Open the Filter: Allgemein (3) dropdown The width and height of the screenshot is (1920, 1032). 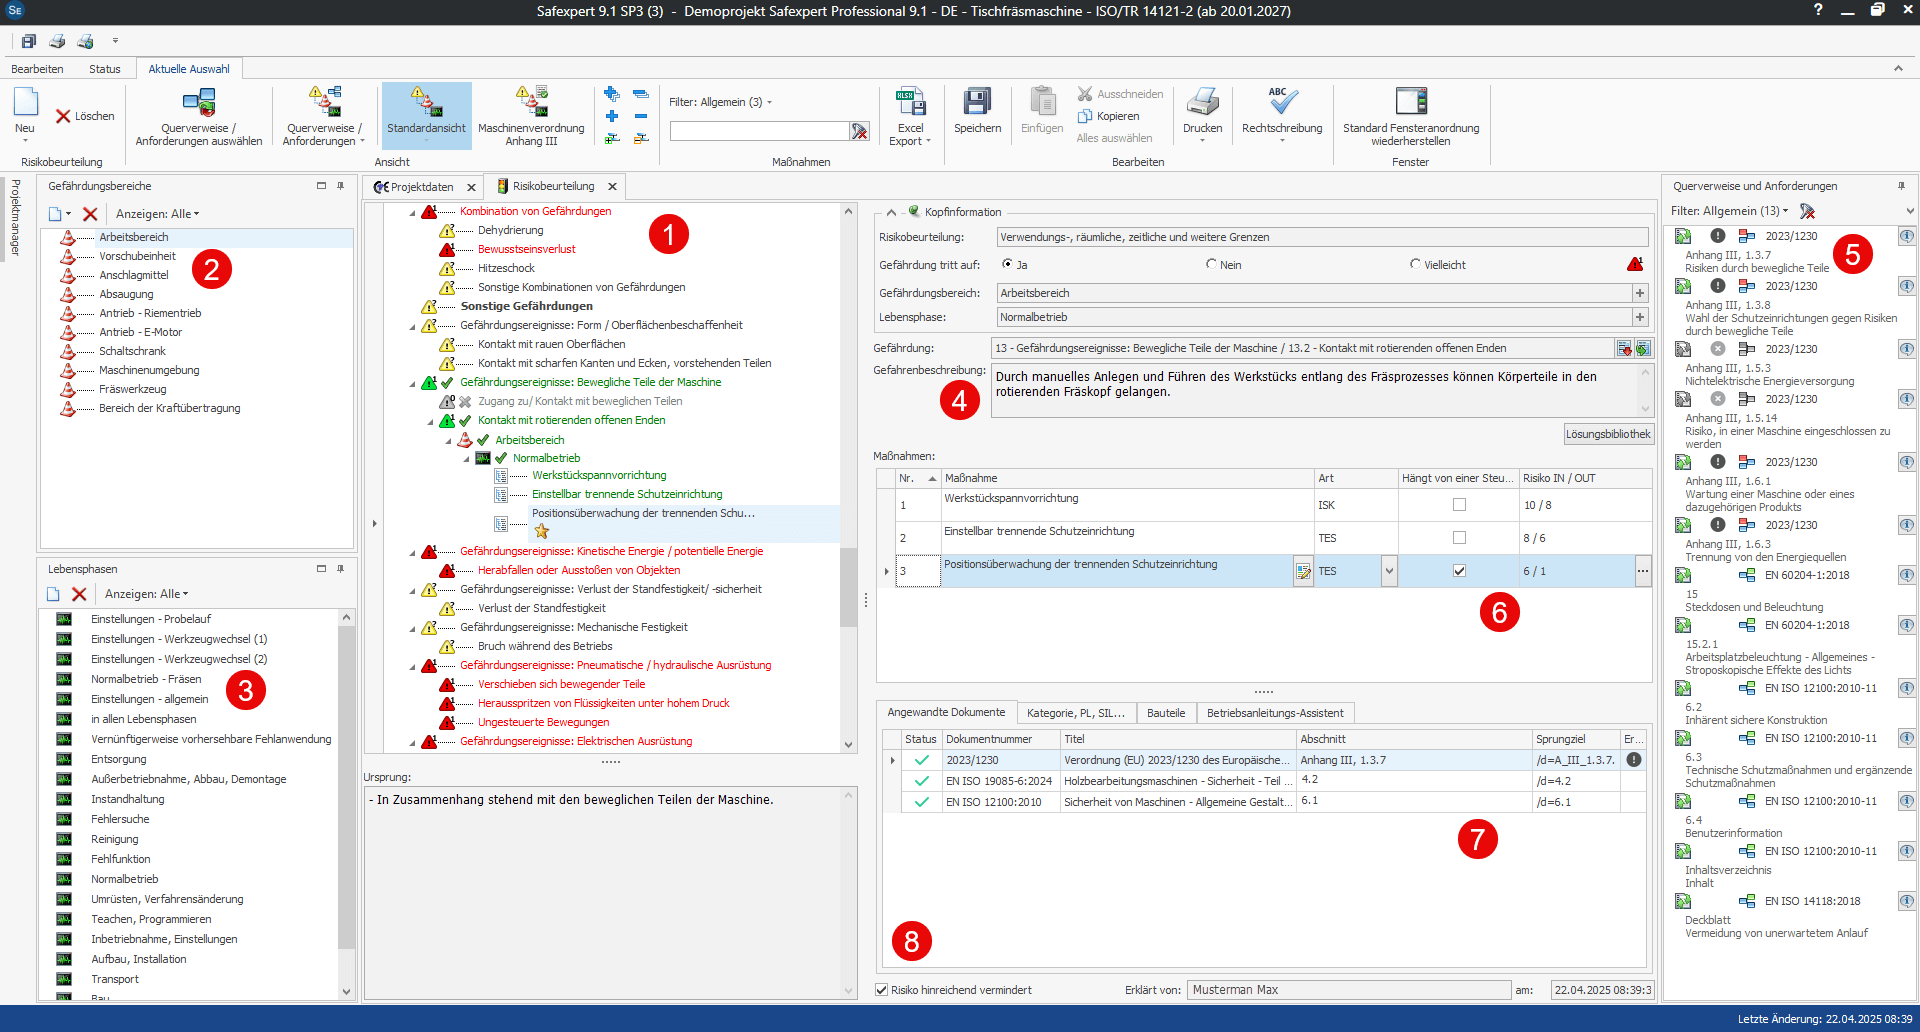[x=720, y=102]
